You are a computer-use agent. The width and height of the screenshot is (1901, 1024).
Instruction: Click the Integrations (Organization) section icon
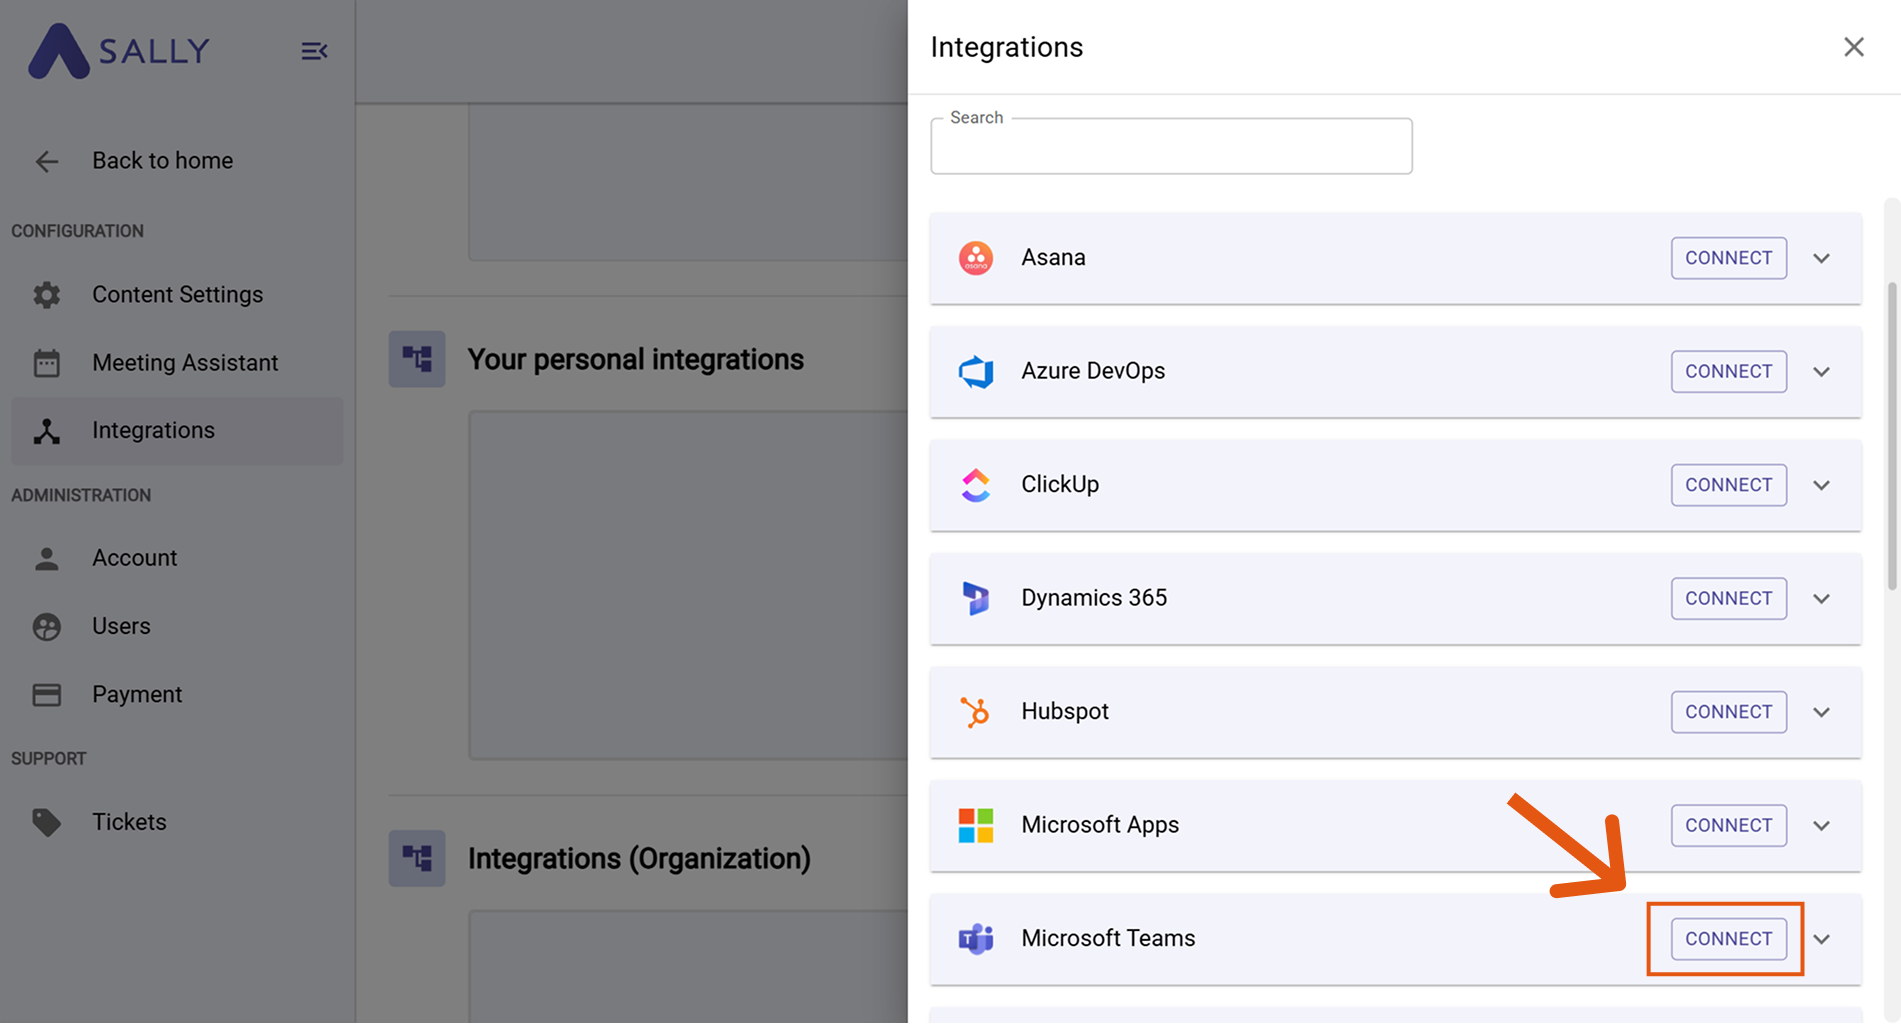point(417,858)
